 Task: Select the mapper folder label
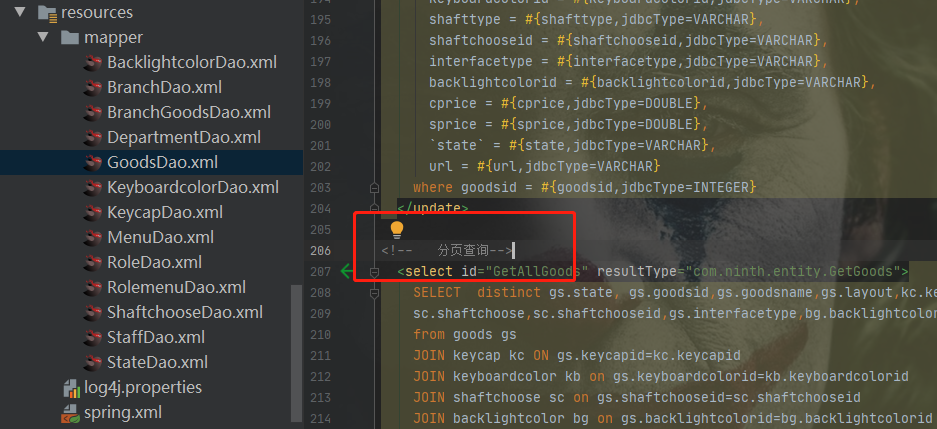click(x=114, y=37)
